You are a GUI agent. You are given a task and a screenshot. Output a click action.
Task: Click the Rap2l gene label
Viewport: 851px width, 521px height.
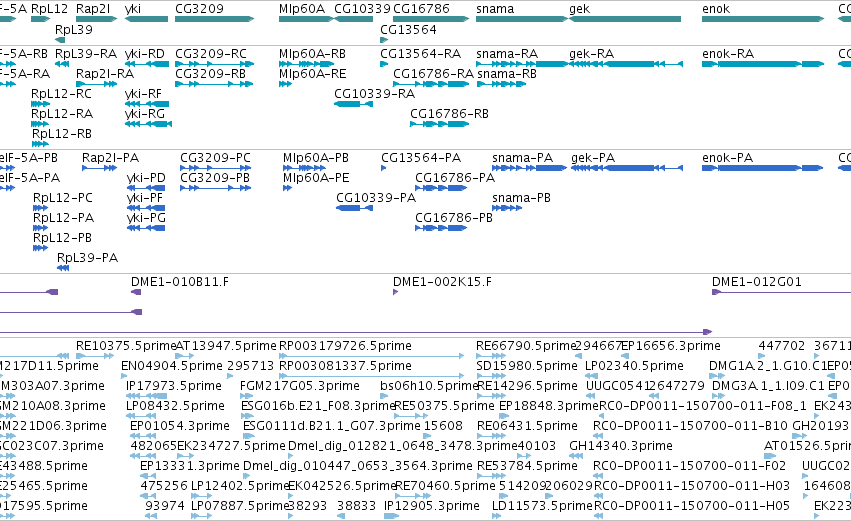click(93, 9)
